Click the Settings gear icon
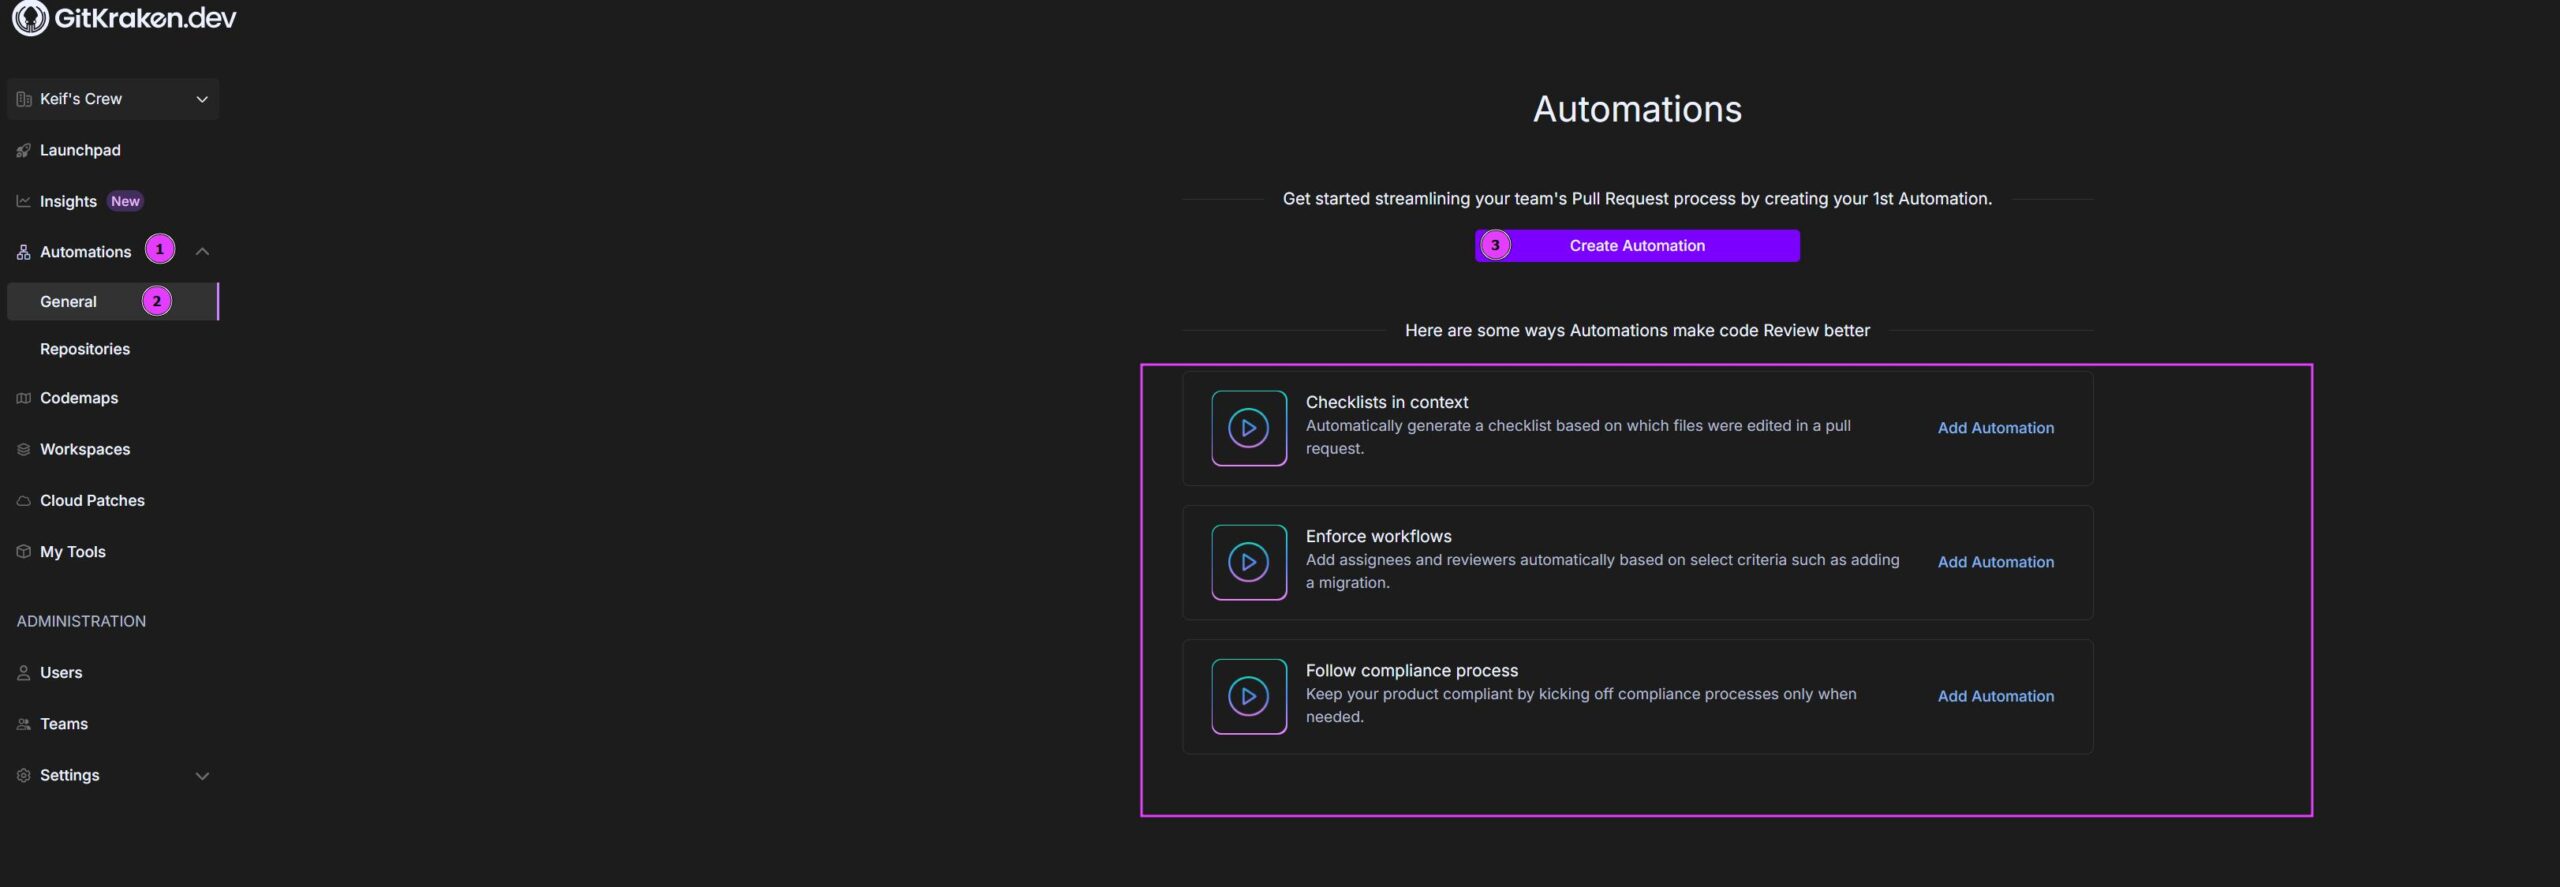The height and width of the screenshot is (887, 2560). 24,775
